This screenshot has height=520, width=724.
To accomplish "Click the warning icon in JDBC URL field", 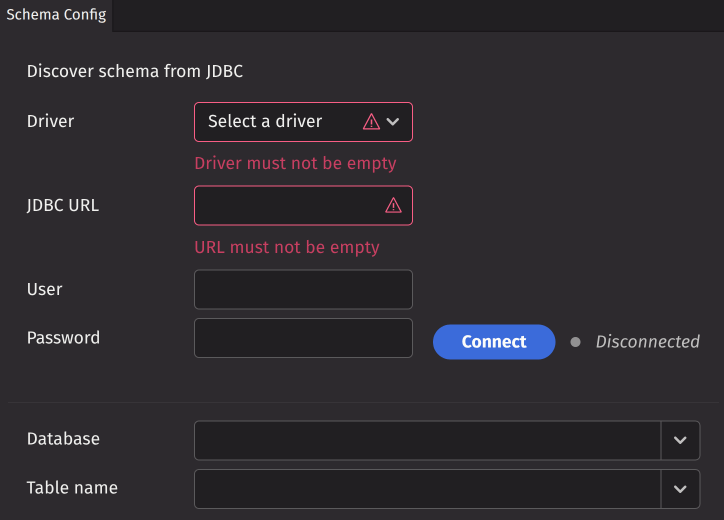I will [x=393, y=205].
